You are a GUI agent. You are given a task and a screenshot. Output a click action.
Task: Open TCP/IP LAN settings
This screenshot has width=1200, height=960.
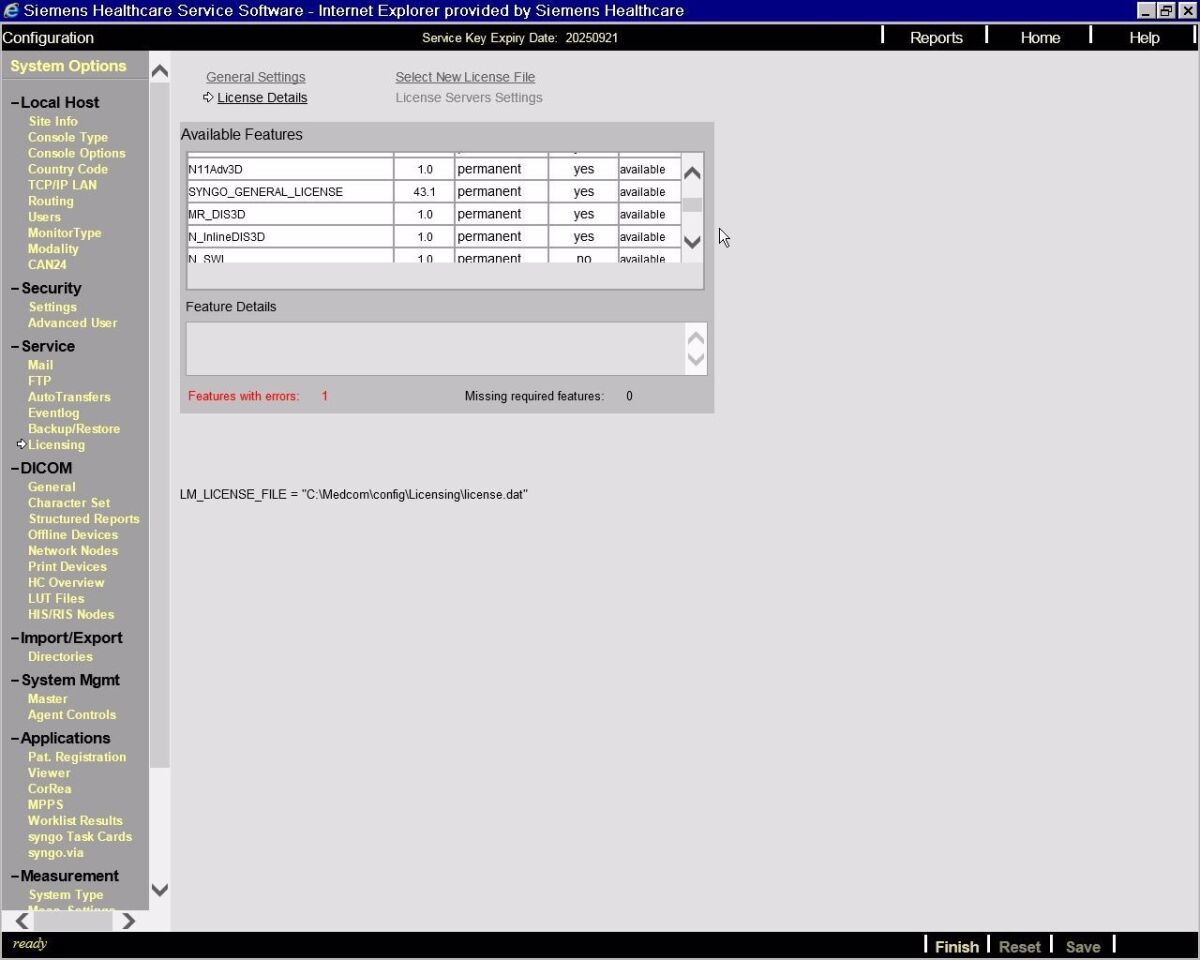pyautogui.click(x=62, y=185)
